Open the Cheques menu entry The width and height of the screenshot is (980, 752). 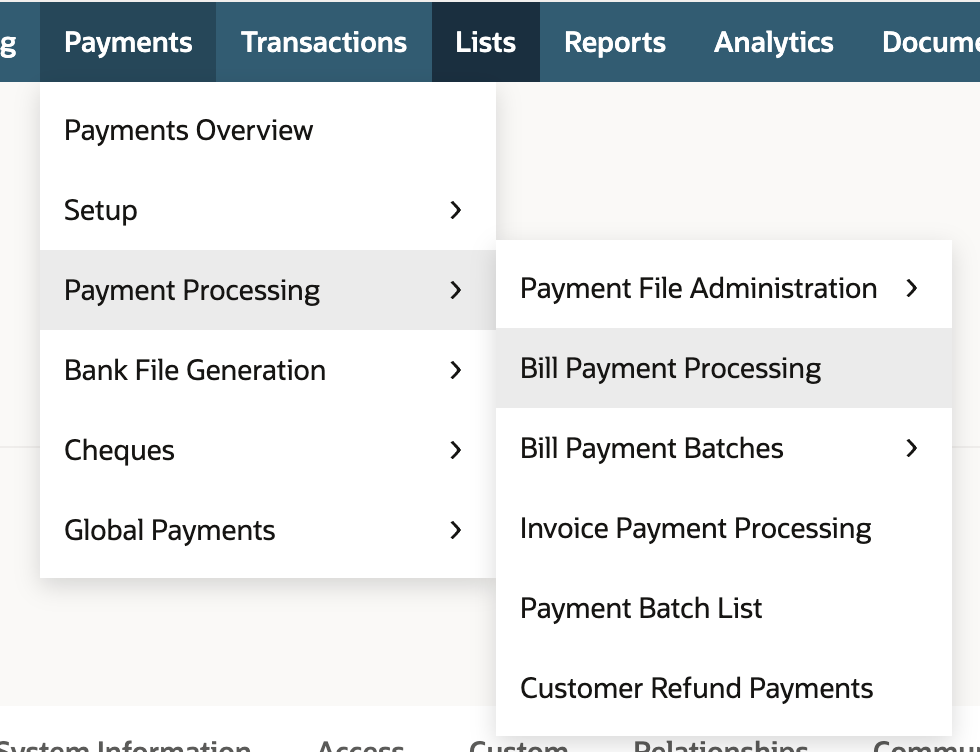click(x=268, y=450)
